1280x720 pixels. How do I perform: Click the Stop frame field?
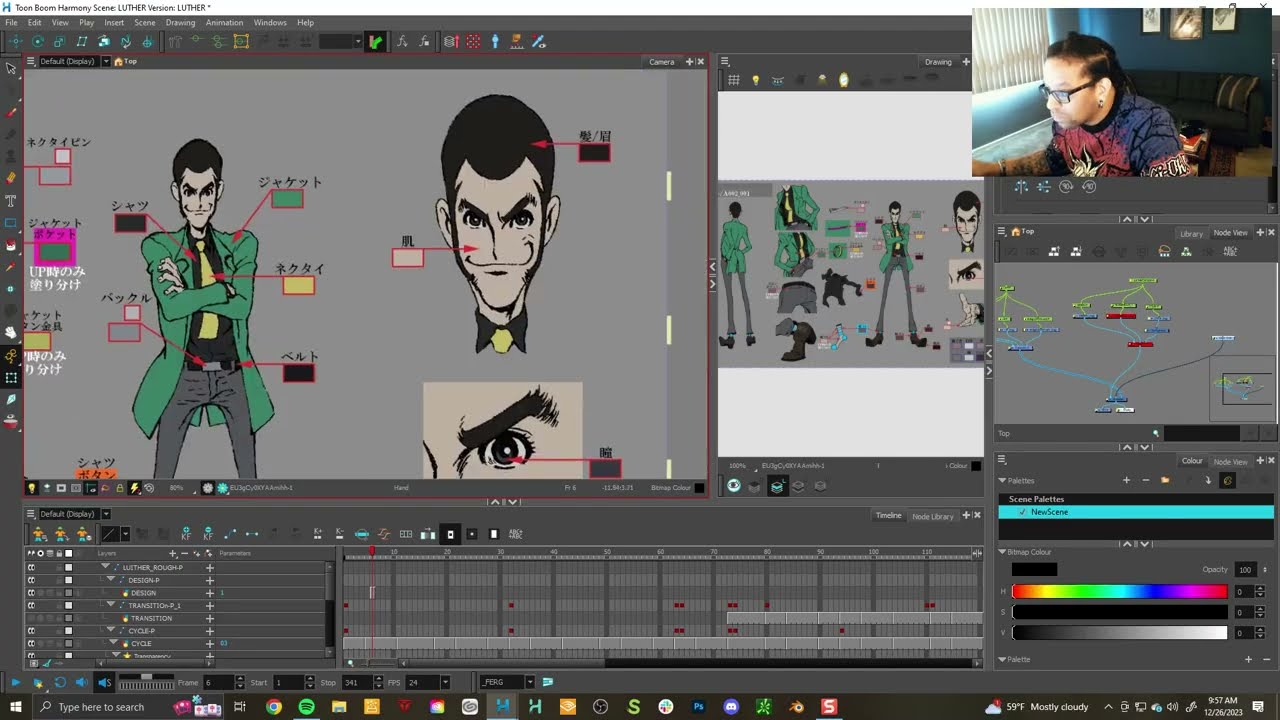[x=357, y=683]
